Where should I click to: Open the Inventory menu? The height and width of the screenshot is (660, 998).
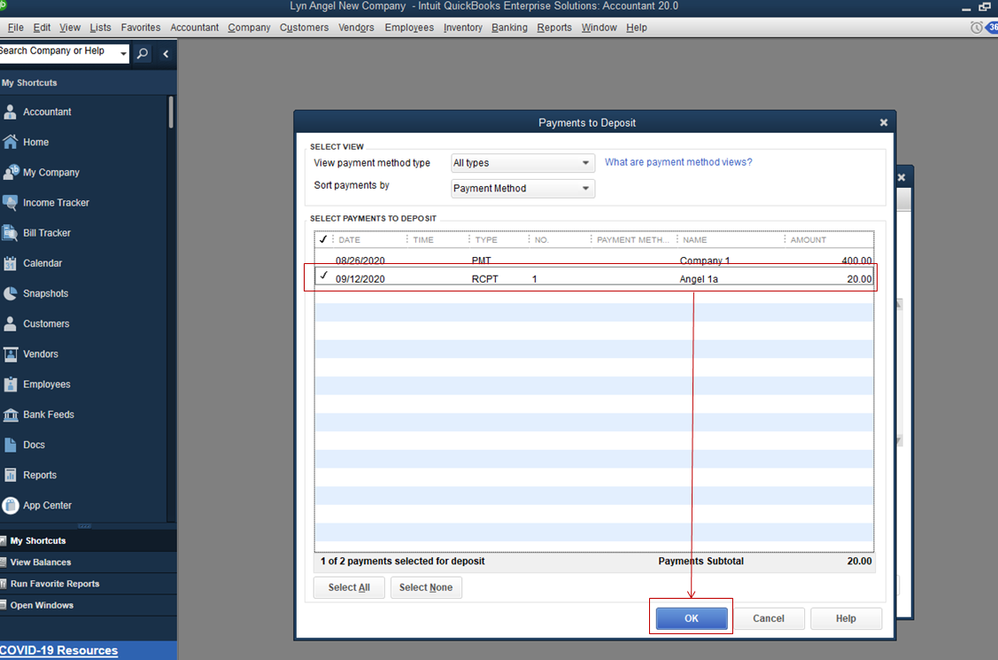tap(463, 27)
